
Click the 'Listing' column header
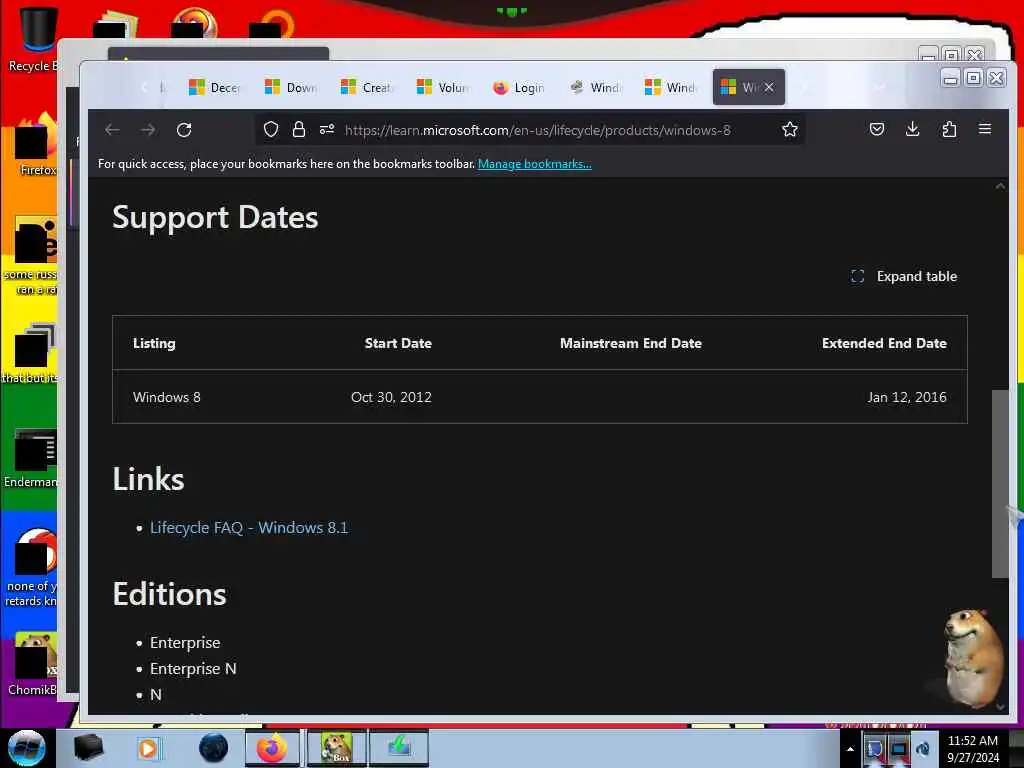(154, 344)
